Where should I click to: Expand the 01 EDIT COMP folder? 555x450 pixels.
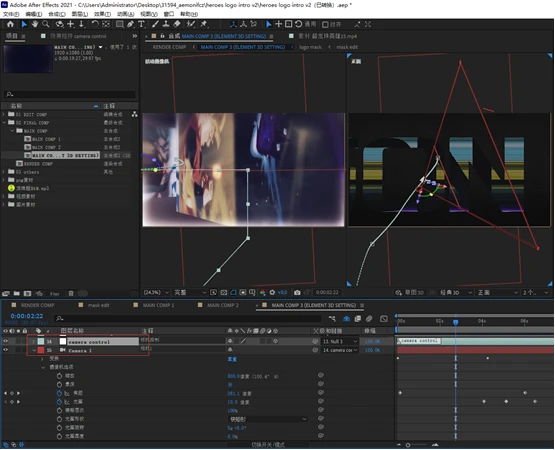coord(4,114)
